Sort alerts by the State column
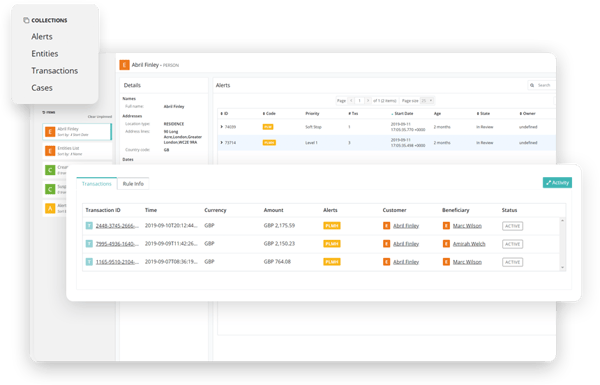The image size is (600, 385). (x=483, y=114)
